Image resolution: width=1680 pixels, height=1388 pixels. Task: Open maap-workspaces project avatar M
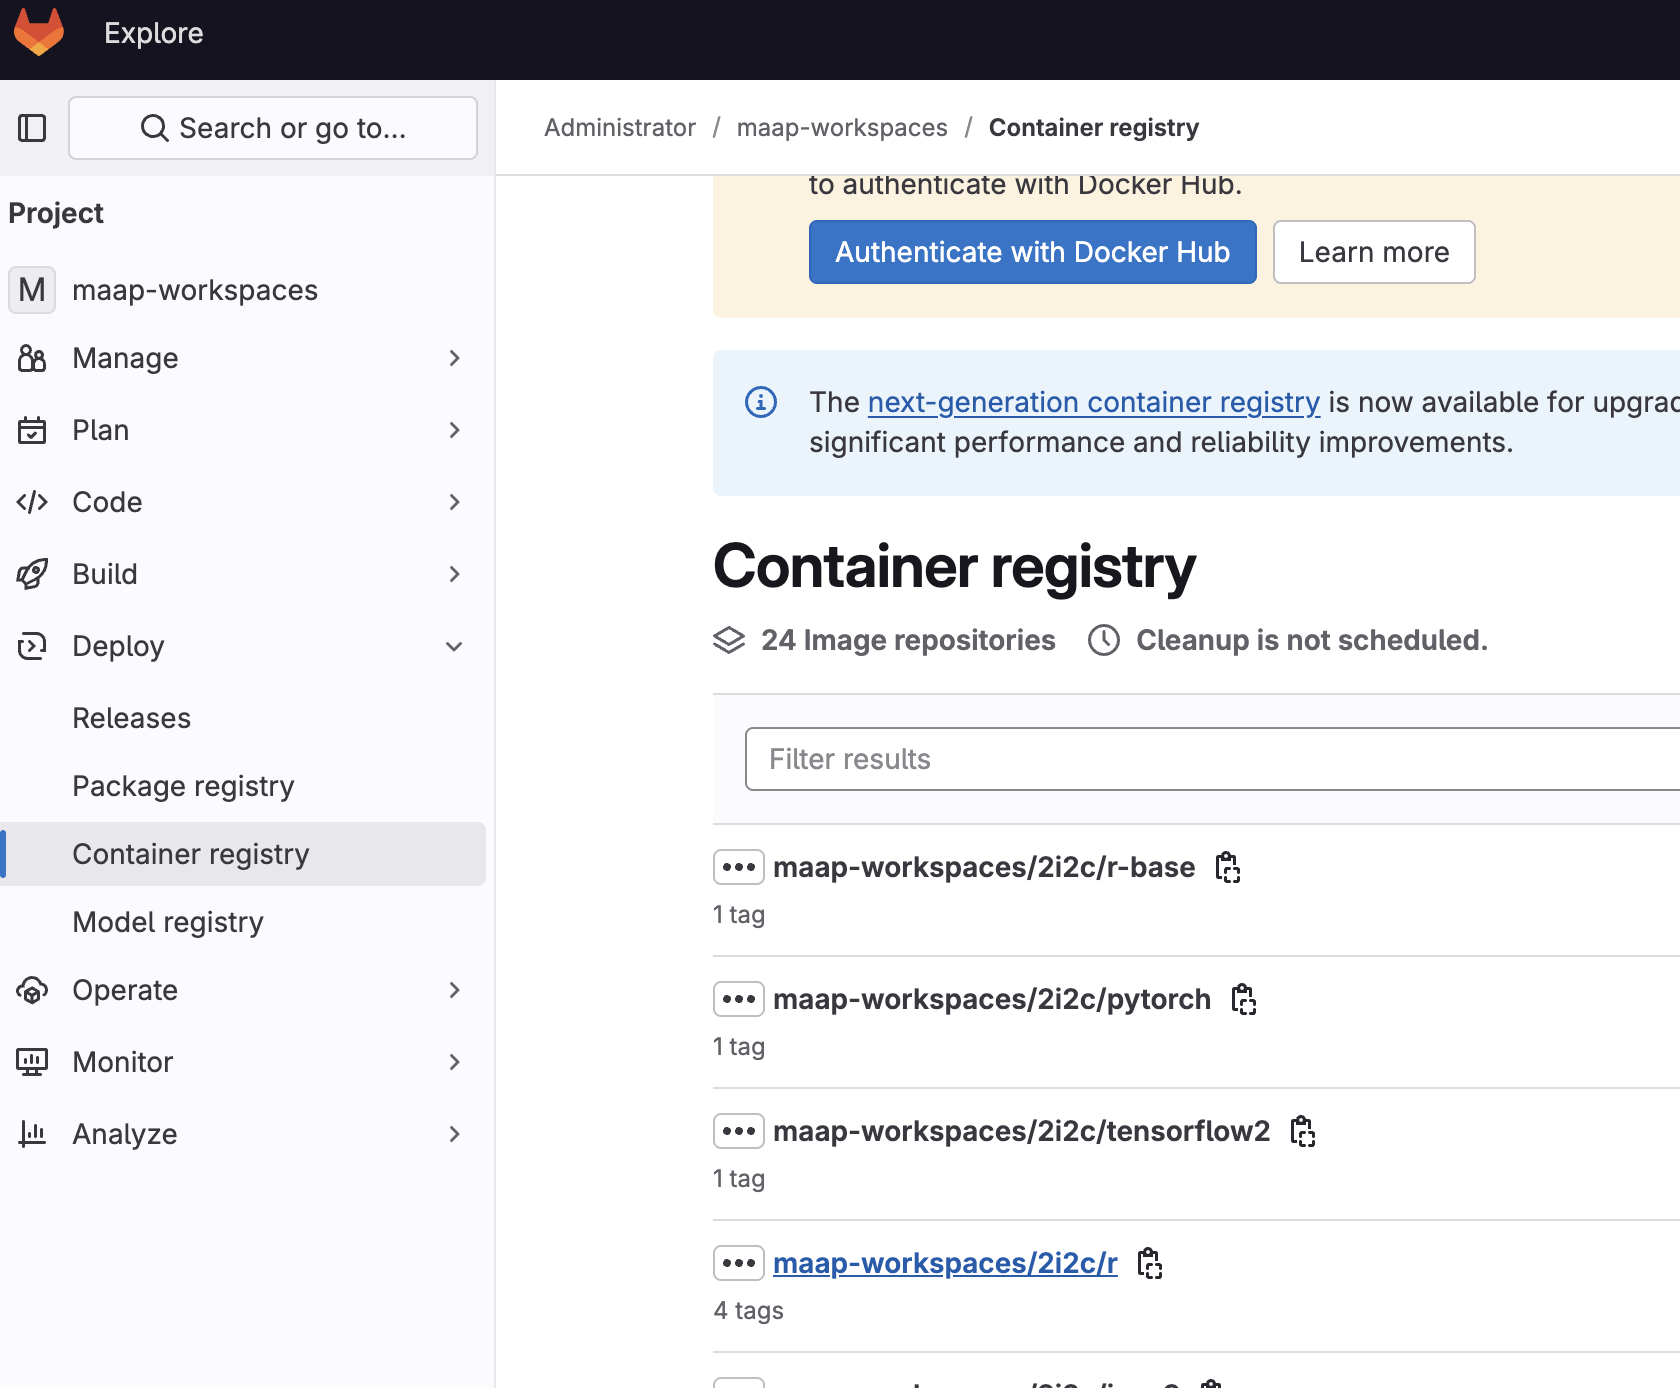click(x=32, y=290)
